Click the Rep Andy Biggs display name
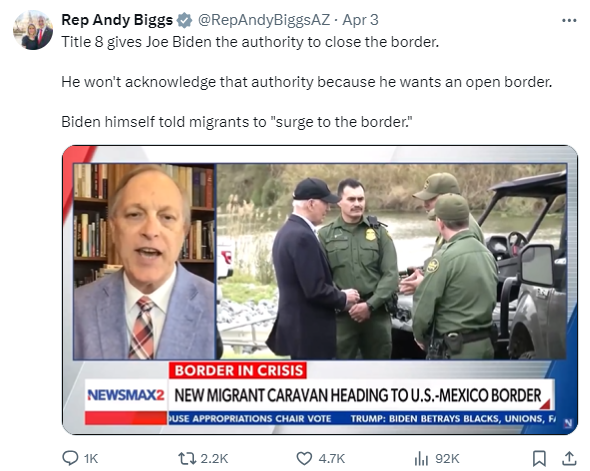This screenshot has width=590, height=471. 117,20
